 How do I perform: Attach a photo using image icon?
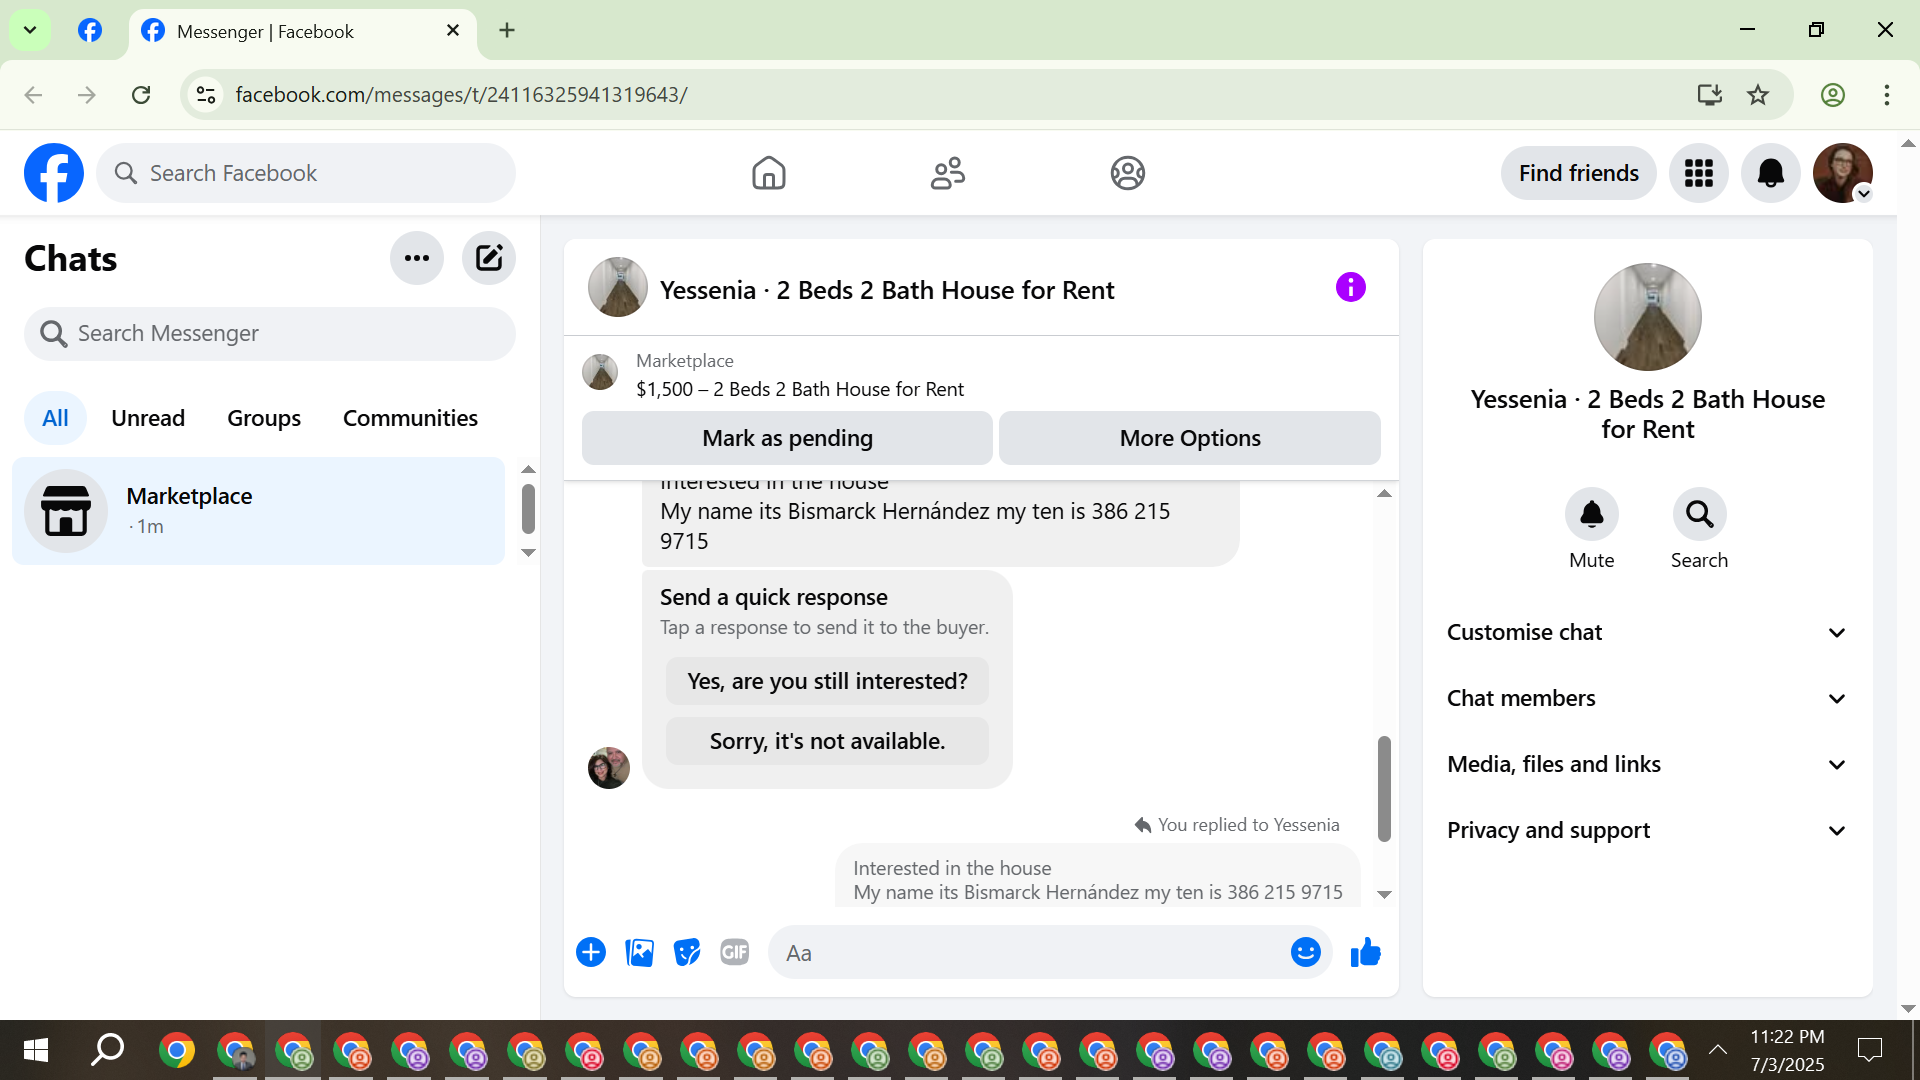click(x=639, y=952)
